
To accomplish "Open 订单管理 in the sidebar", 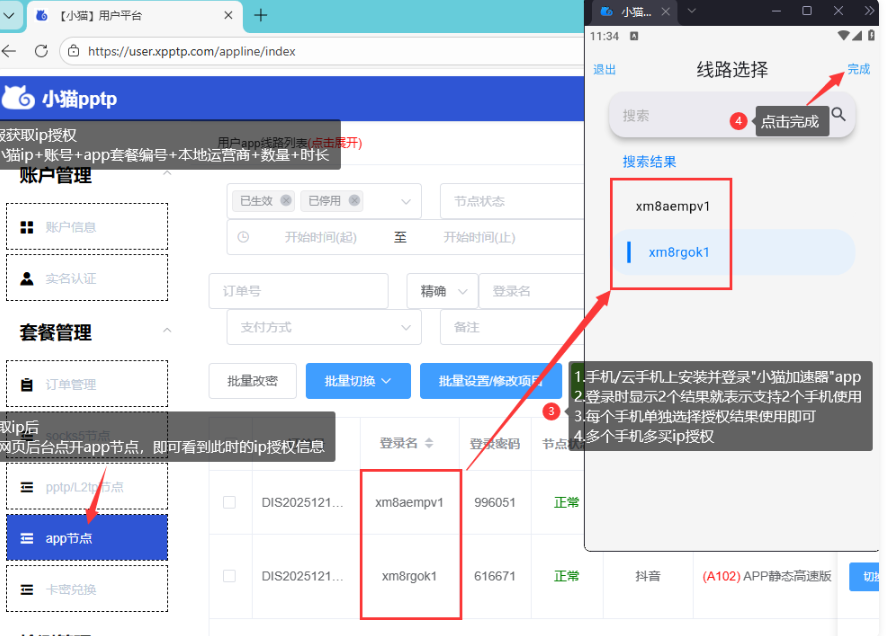I will tap(87, 384).
